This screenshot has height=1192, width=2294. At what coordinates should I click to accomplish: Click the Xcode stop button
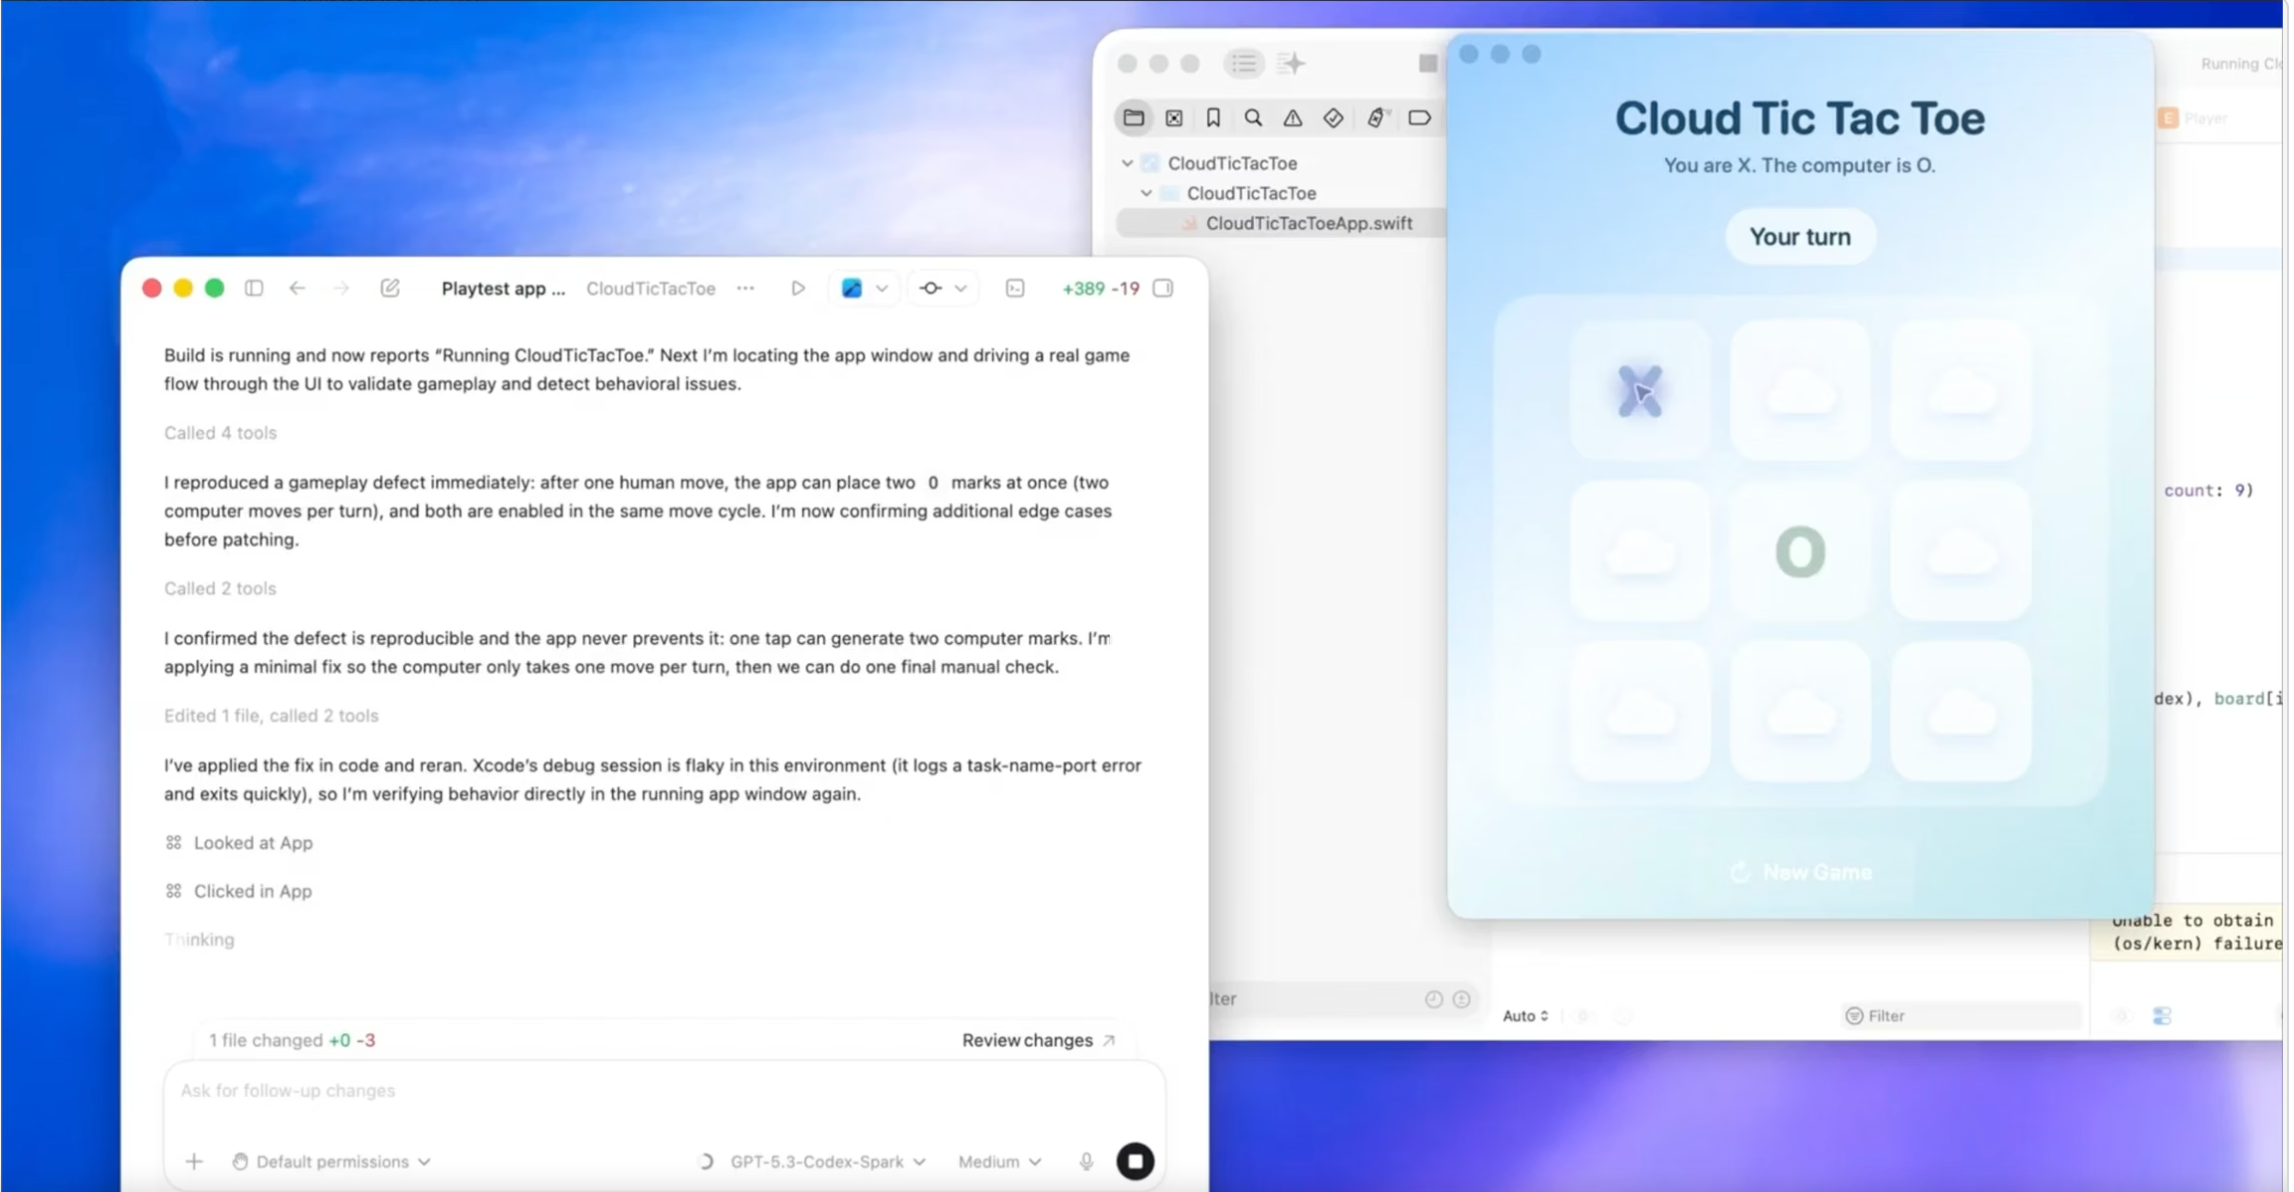(1427, 64)
